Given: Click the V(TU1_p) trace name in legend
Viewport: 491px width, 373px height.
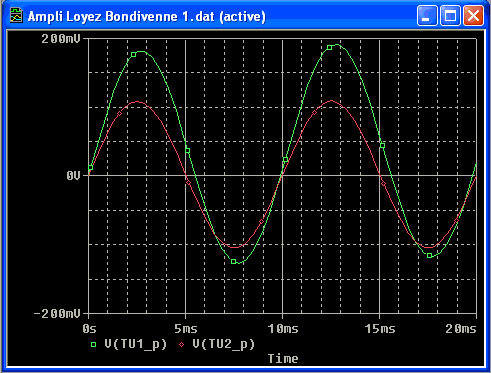Looking at the screenshot, I should coord(135,344).
